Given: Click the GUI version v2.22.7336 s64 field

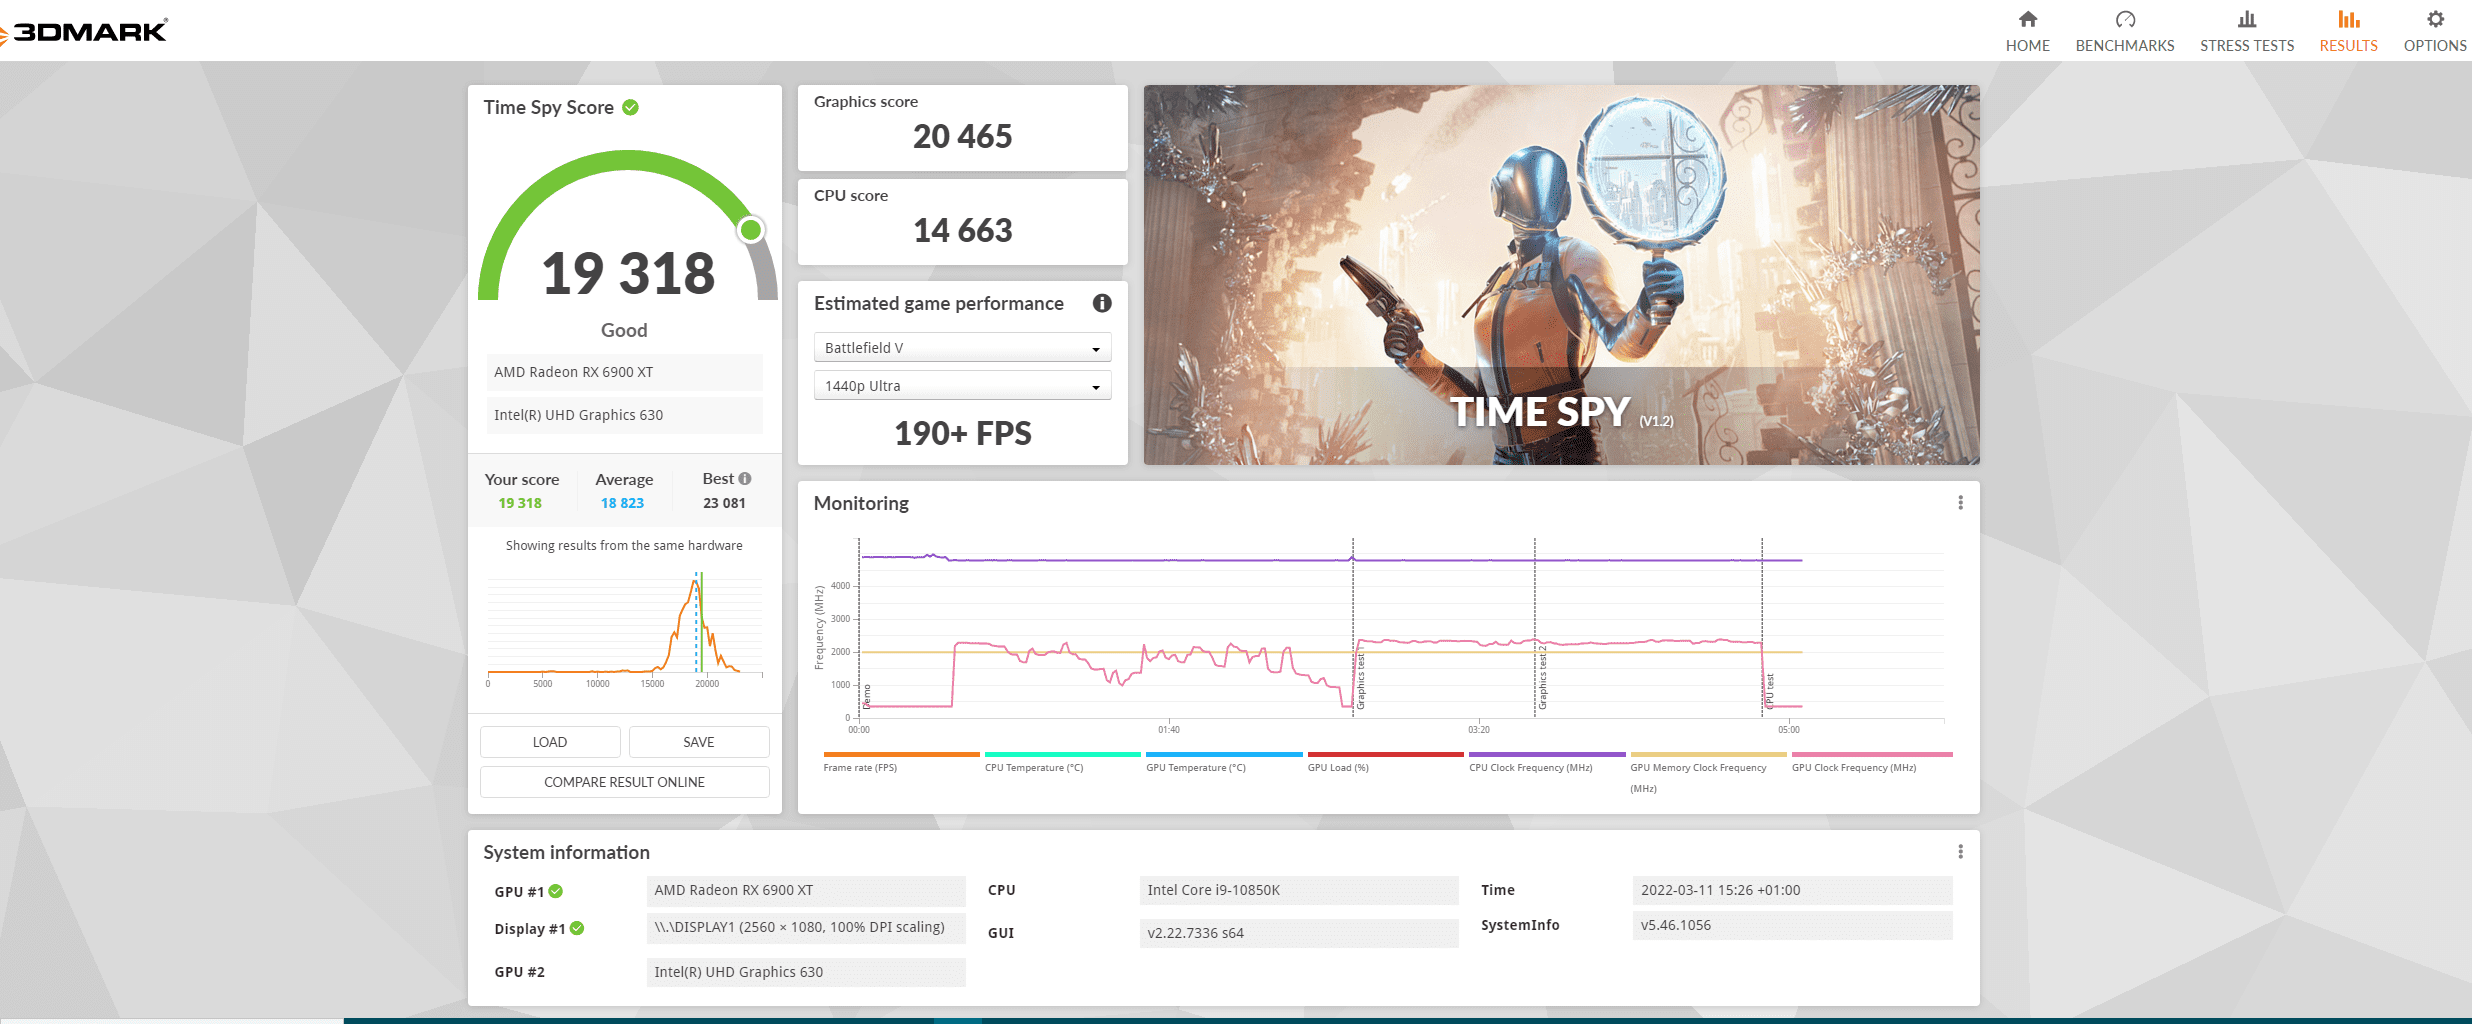Looking at the screenshot, I should click(1299, 933).
